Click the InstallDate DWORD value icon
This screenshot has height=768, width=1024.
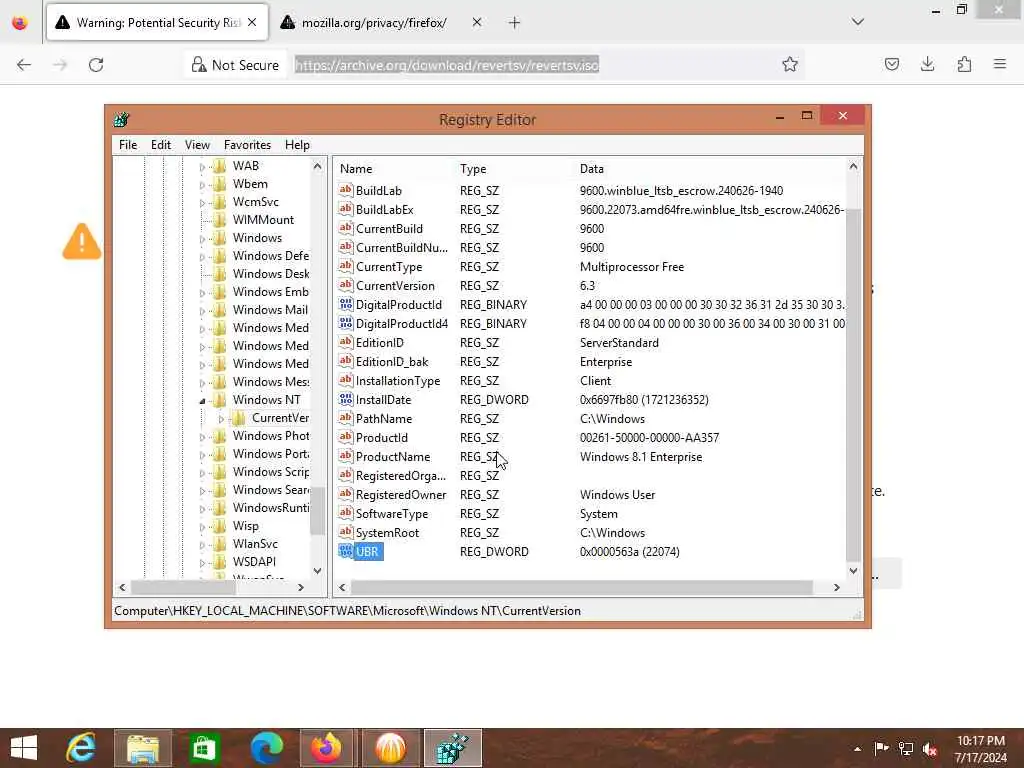tap(345, 400)
